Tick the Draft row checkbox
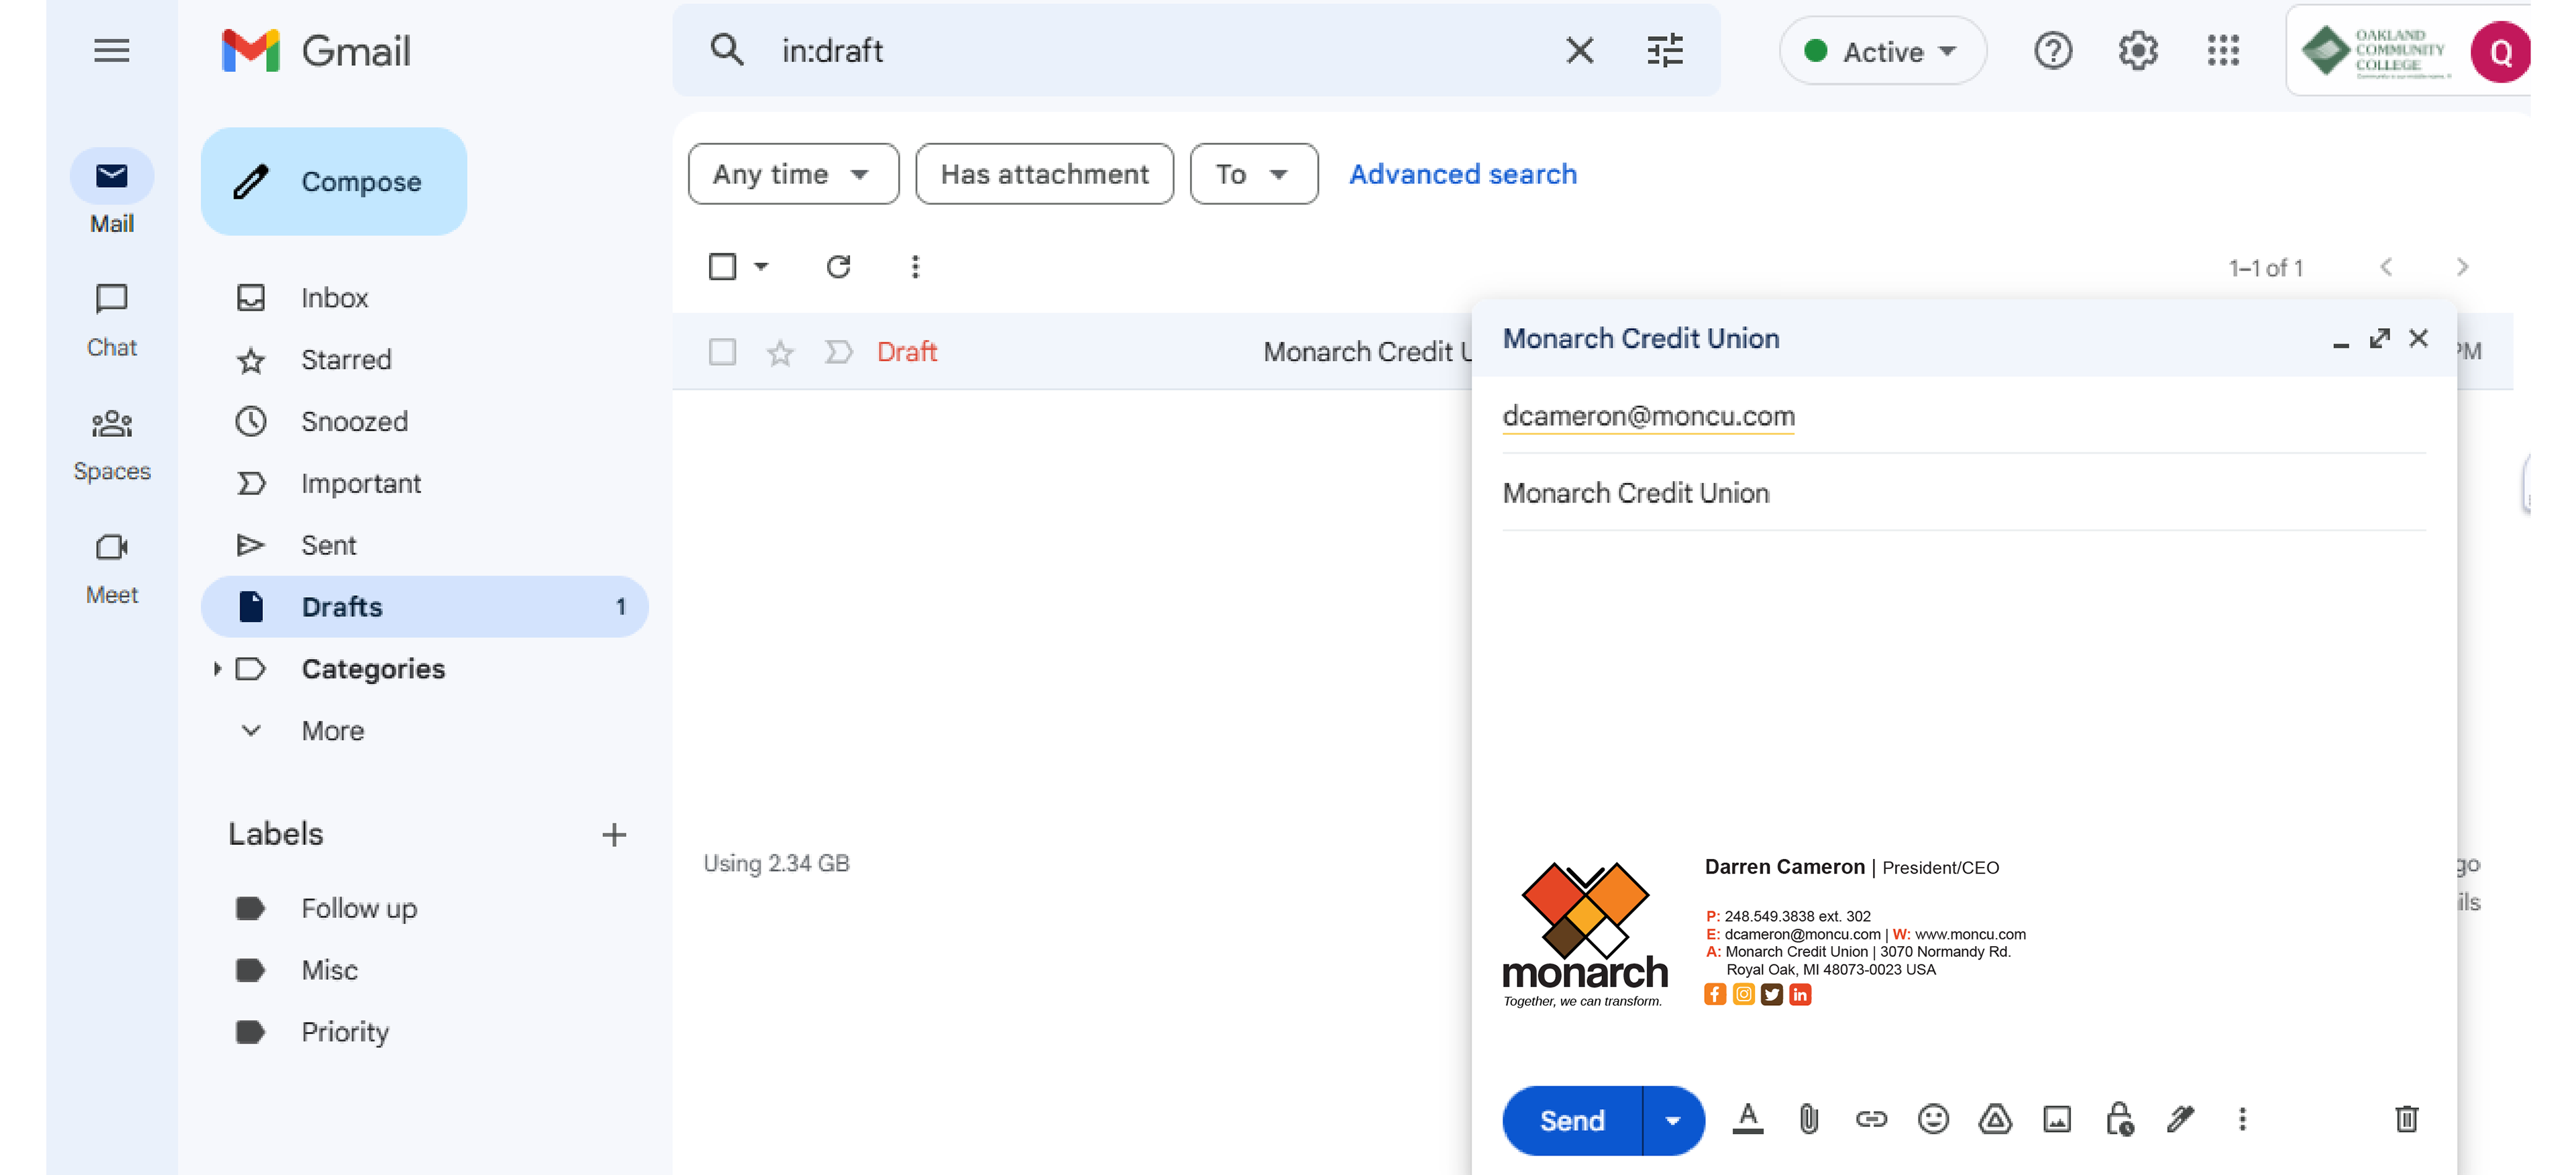This screenshot has height=1175, width=2576. [722, 352]
